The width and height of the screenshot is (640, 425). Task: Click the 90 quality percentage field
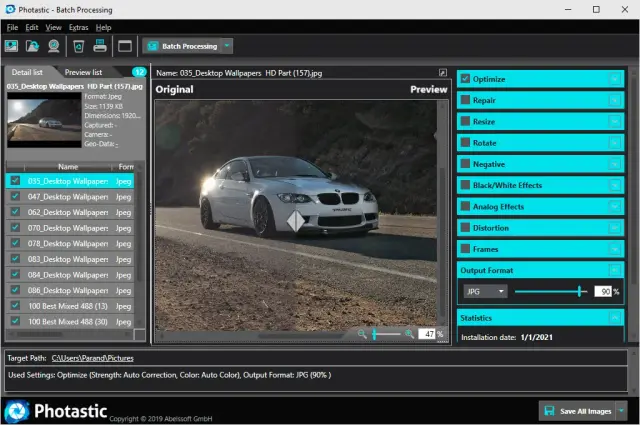click(603, 291)
